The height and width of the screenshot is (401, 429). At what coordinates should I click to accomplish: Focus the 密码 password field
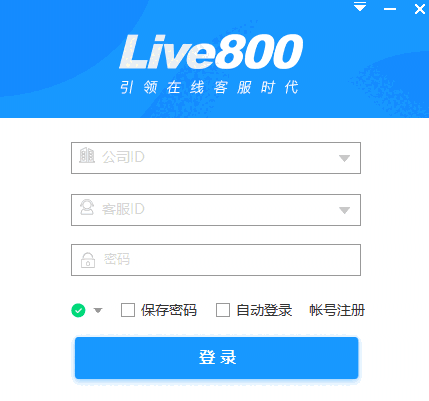point(216,260)
